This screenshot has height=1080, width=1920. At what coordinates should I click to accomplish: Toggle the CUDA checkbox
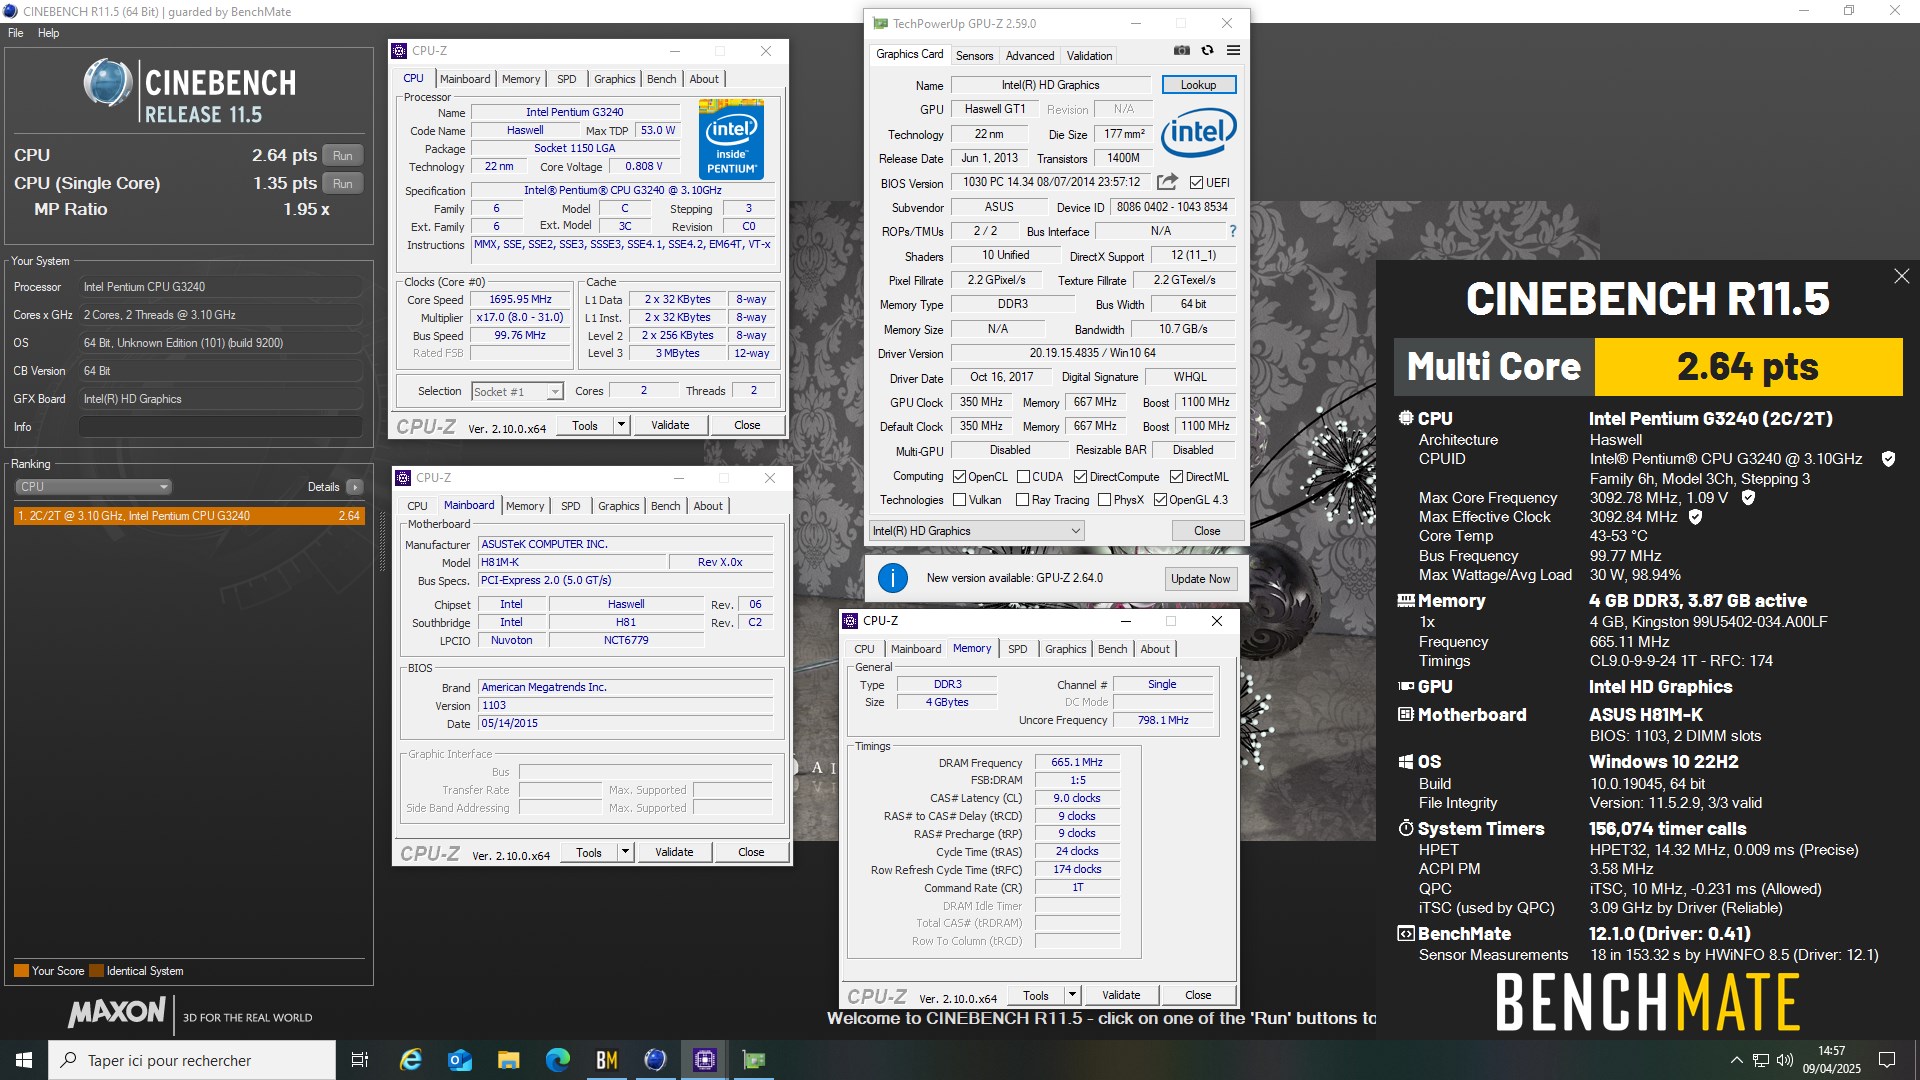(x=1023, y=477)
